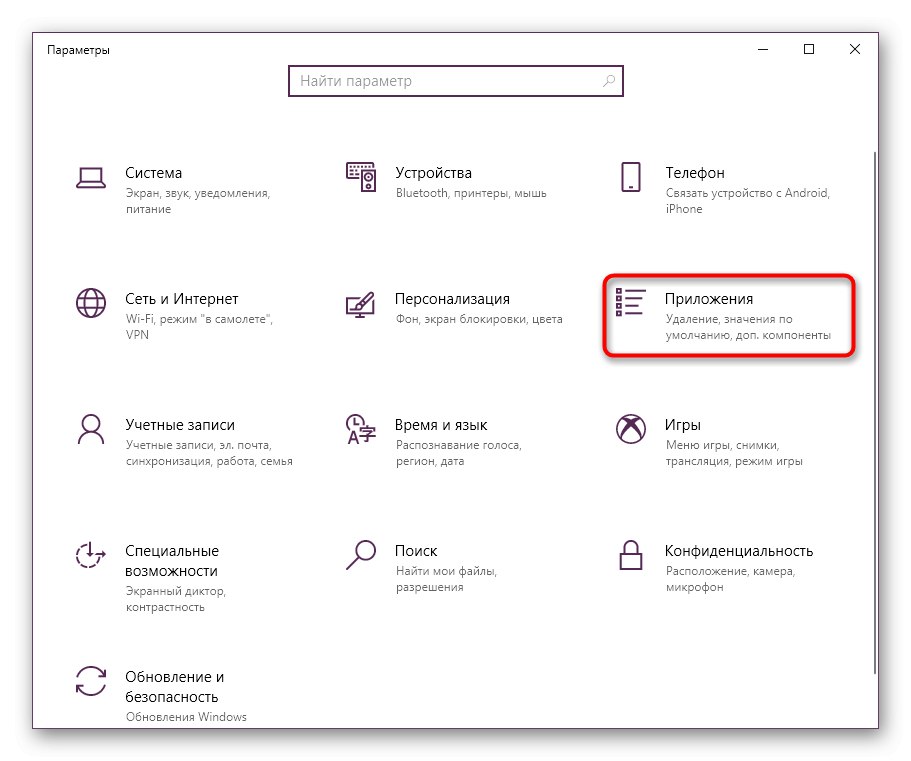The height and width of the screenshot is (761, 911).
Task: Select the Время и язык clock icon
Action: pos(360,429)
